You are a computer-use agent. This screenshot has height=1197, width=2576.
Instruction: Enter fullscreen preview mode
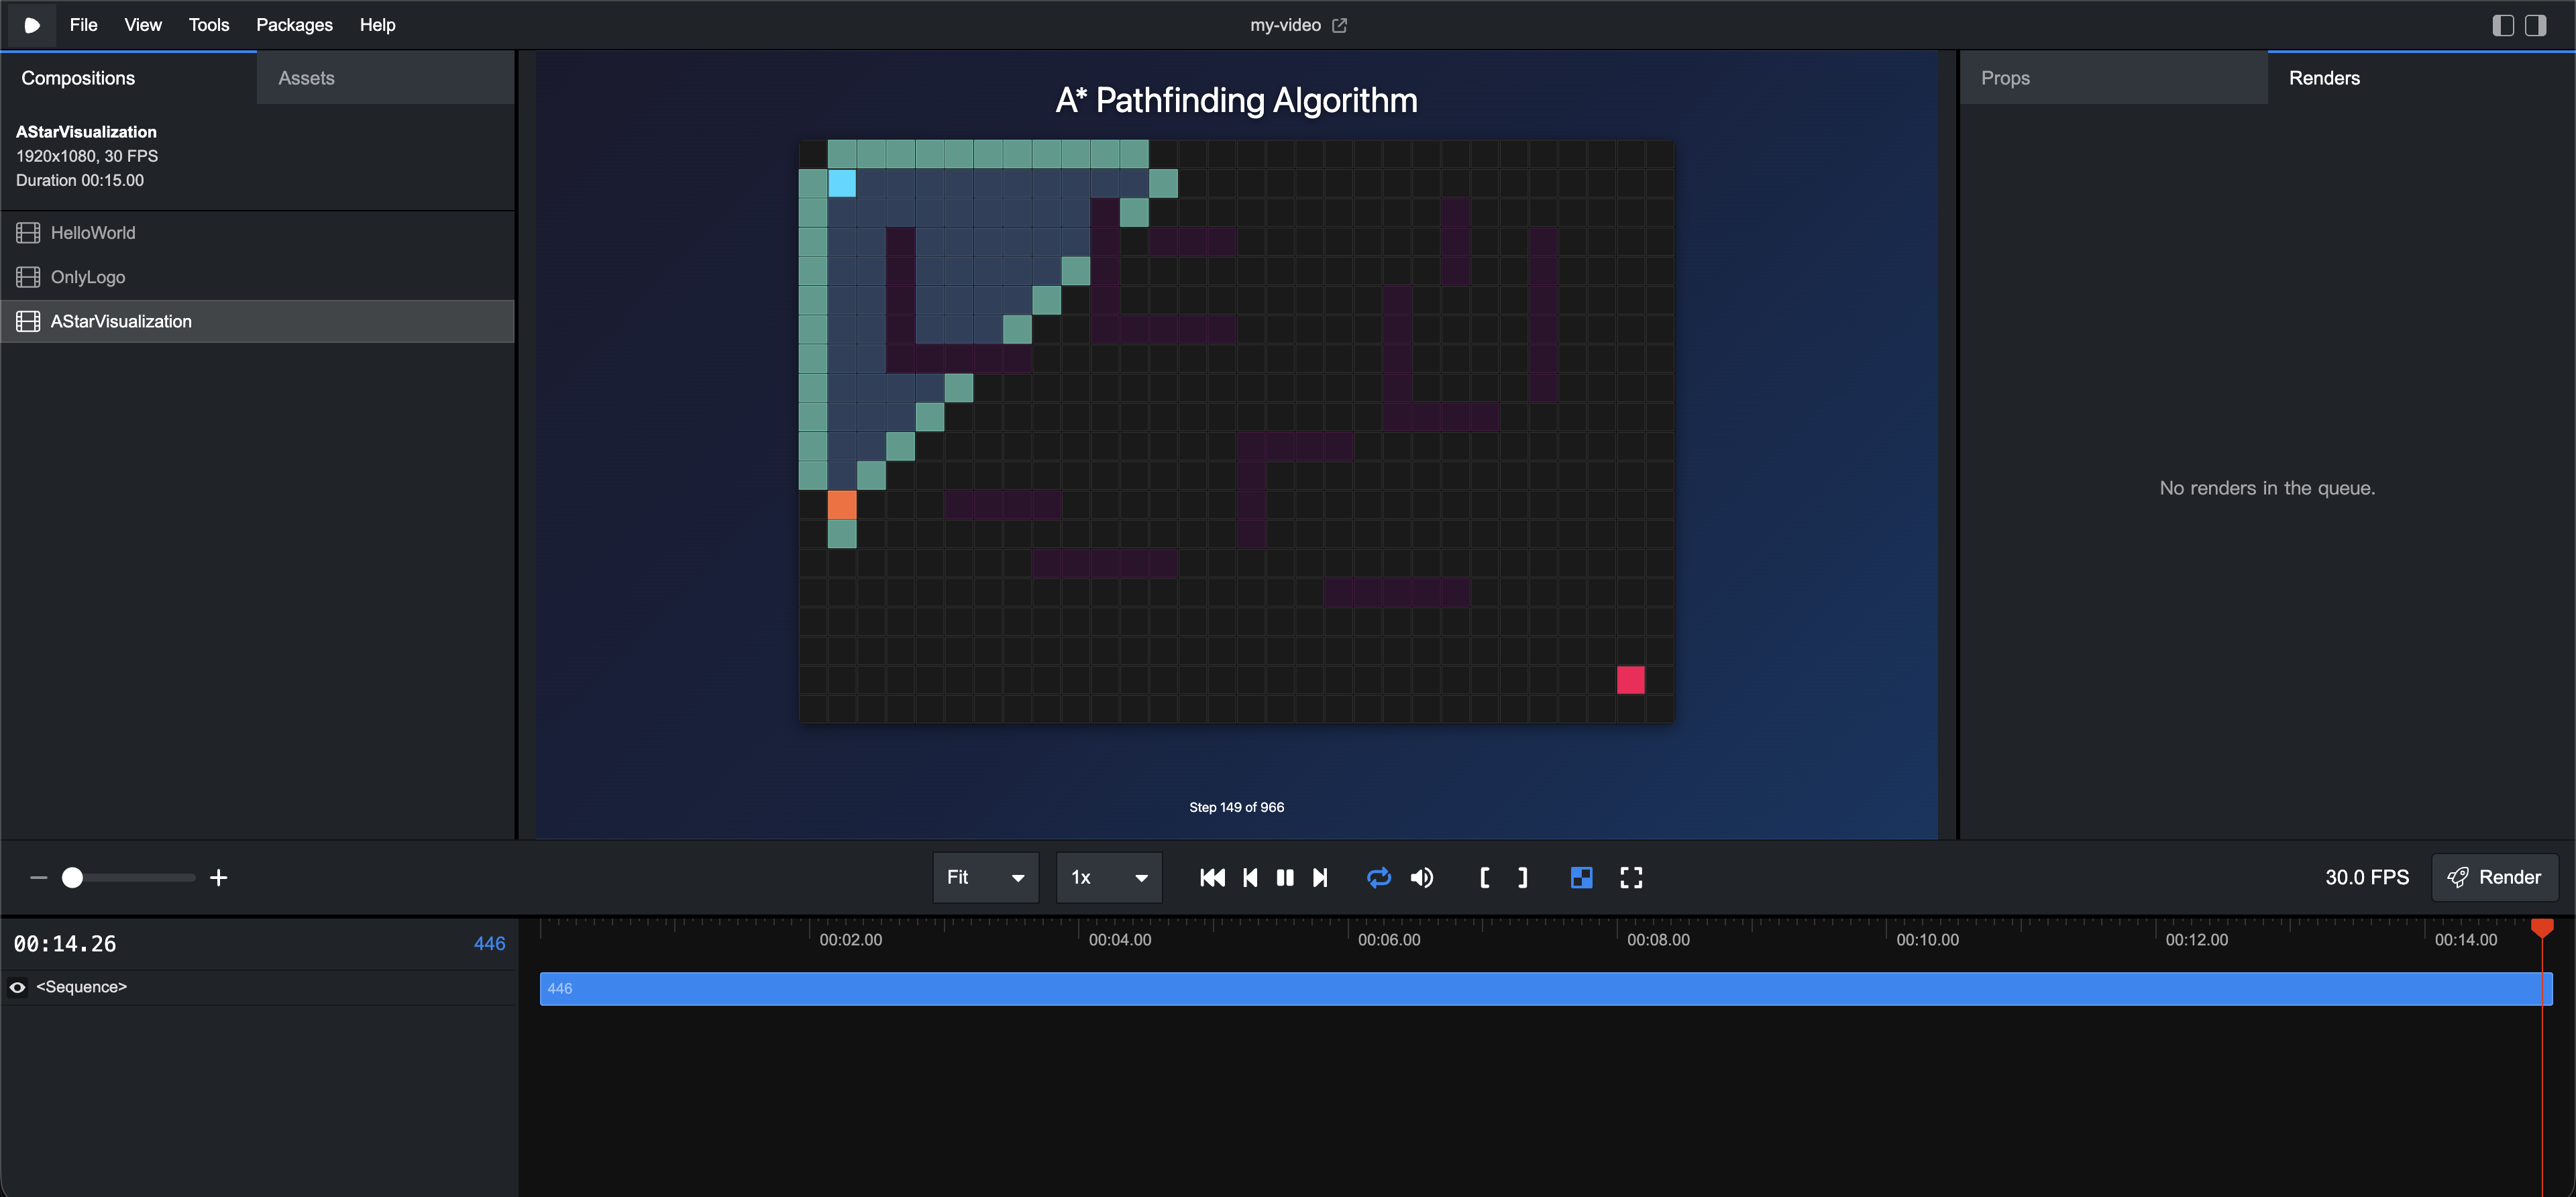(x=1631, y=877)
